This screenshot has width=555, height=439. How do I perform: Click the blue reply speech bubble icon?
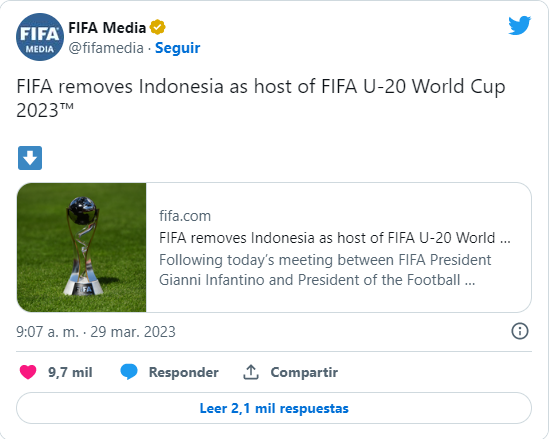pos(129,372)
